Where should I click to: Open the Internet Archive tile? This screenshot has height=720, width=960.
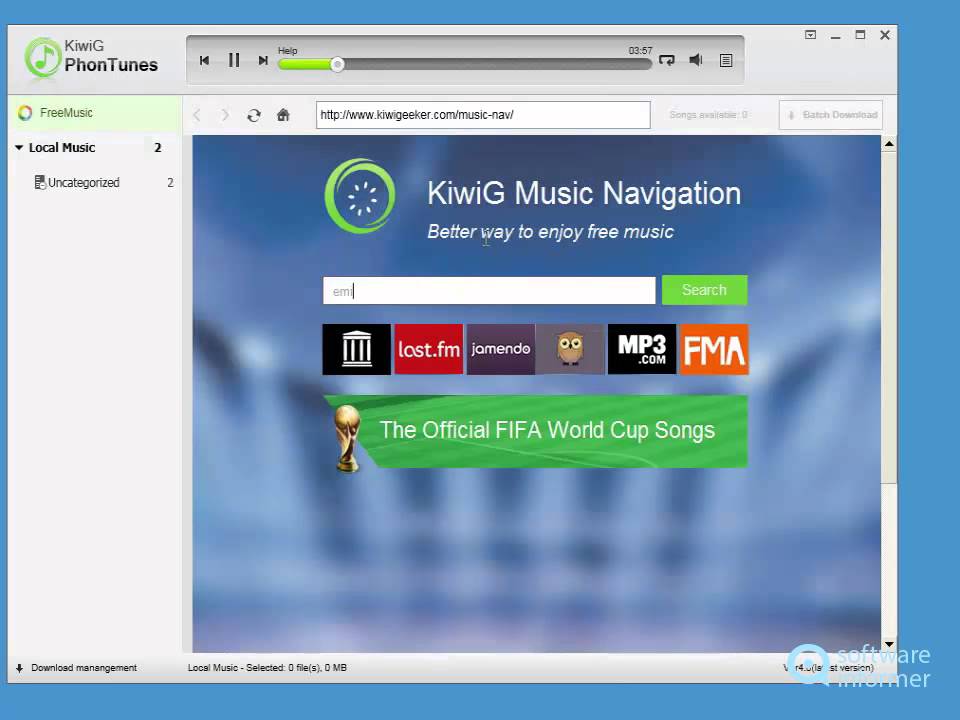tap(356, 349)
